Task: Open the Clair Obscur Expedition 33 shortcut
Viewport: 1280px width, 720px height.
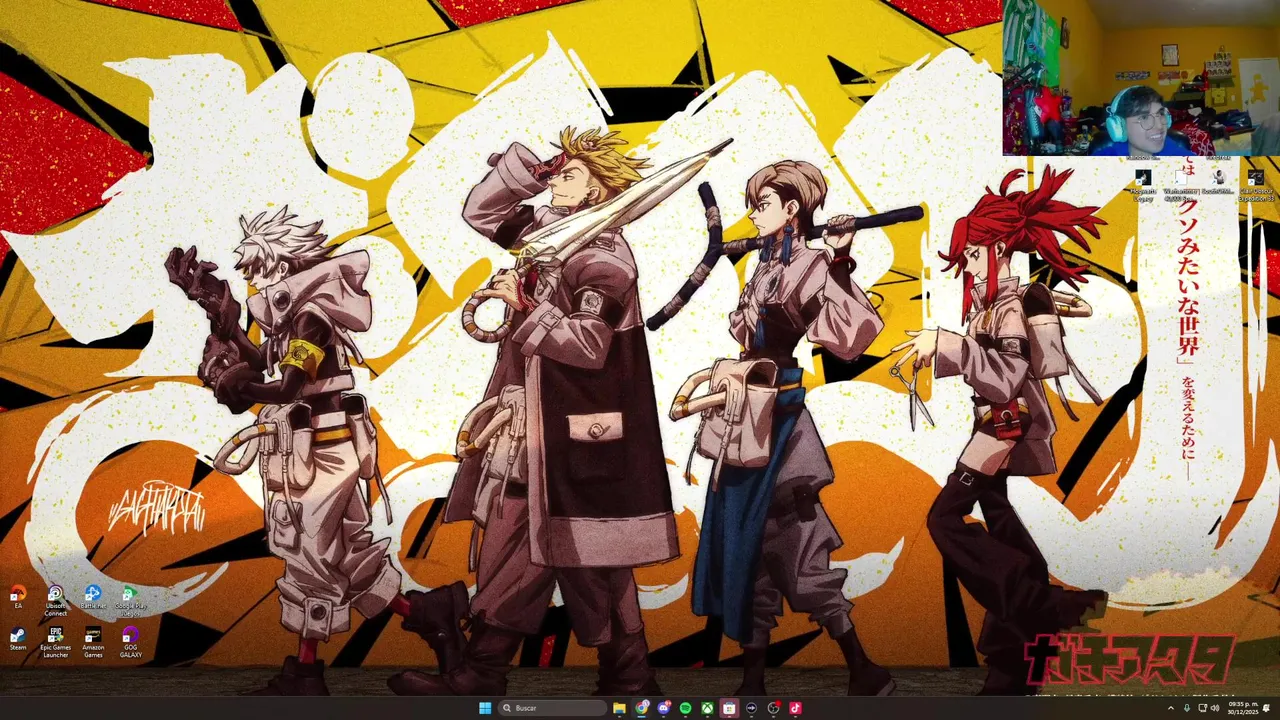Action: tap(1256, 186)
